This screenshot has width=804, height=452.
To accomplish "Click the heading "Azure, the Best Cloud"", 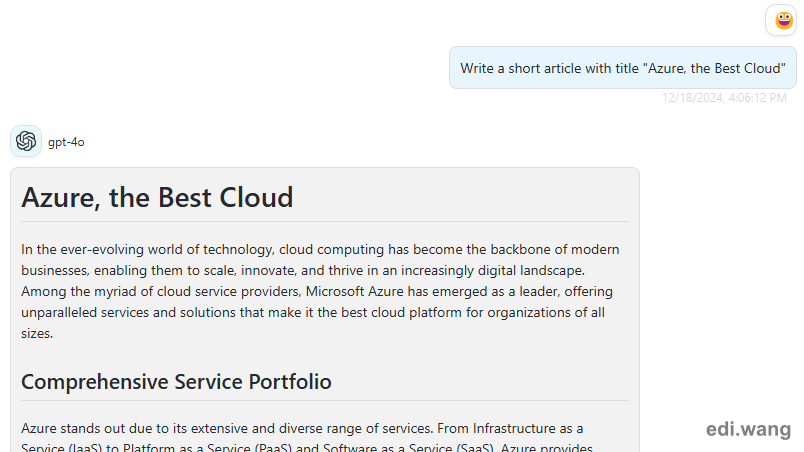I will coord(157,197).
